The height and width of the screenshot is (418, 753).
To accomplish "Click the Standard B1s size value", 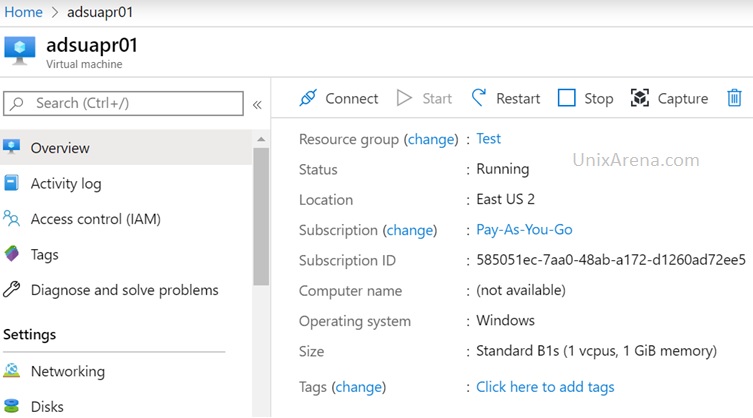I will [x=596, y=351].
